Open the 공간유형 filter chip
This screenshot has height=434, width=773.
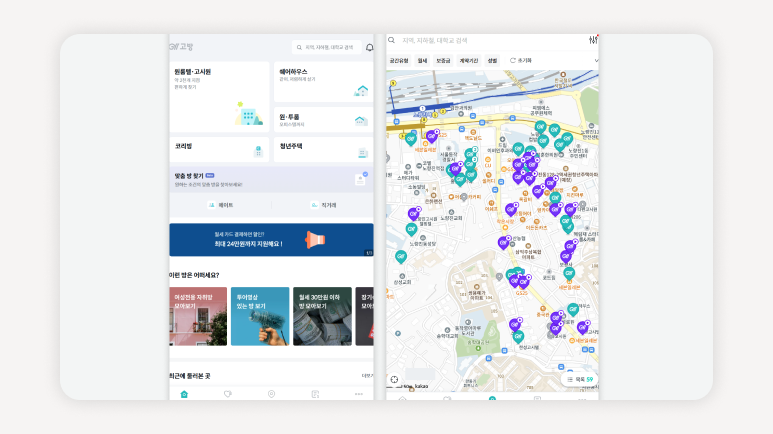399,61
